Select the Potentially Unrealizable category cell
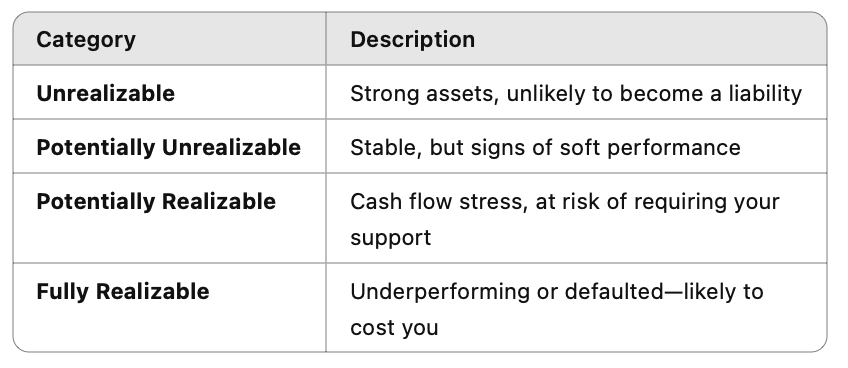Image resolution: width=848 pixels, height=368 pixels. pos(169,147)
